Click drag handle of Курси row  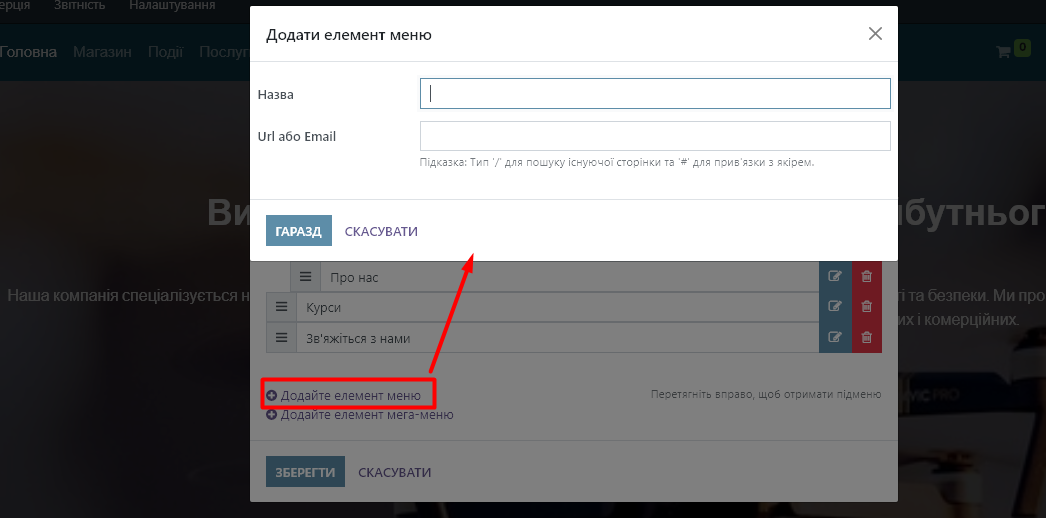pyautogui.click(x=281, y=307)
